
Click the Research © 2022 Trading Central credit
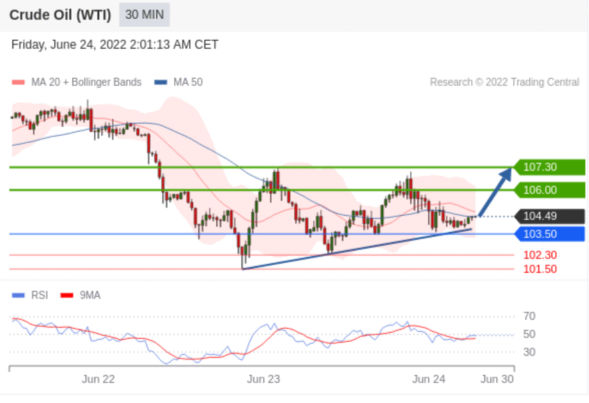[x=504, y=82]
